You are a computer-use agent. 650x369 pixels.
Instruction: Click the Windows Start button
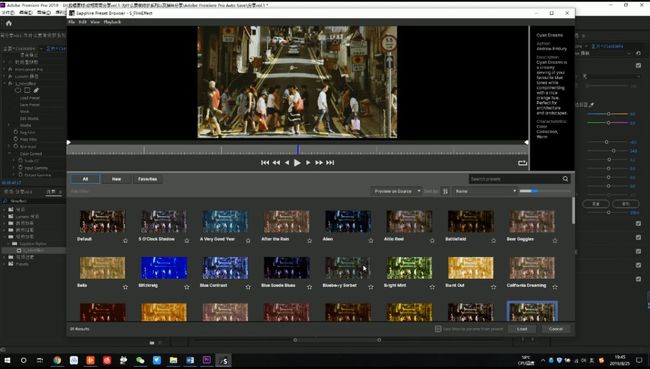[x=7, y=360]
